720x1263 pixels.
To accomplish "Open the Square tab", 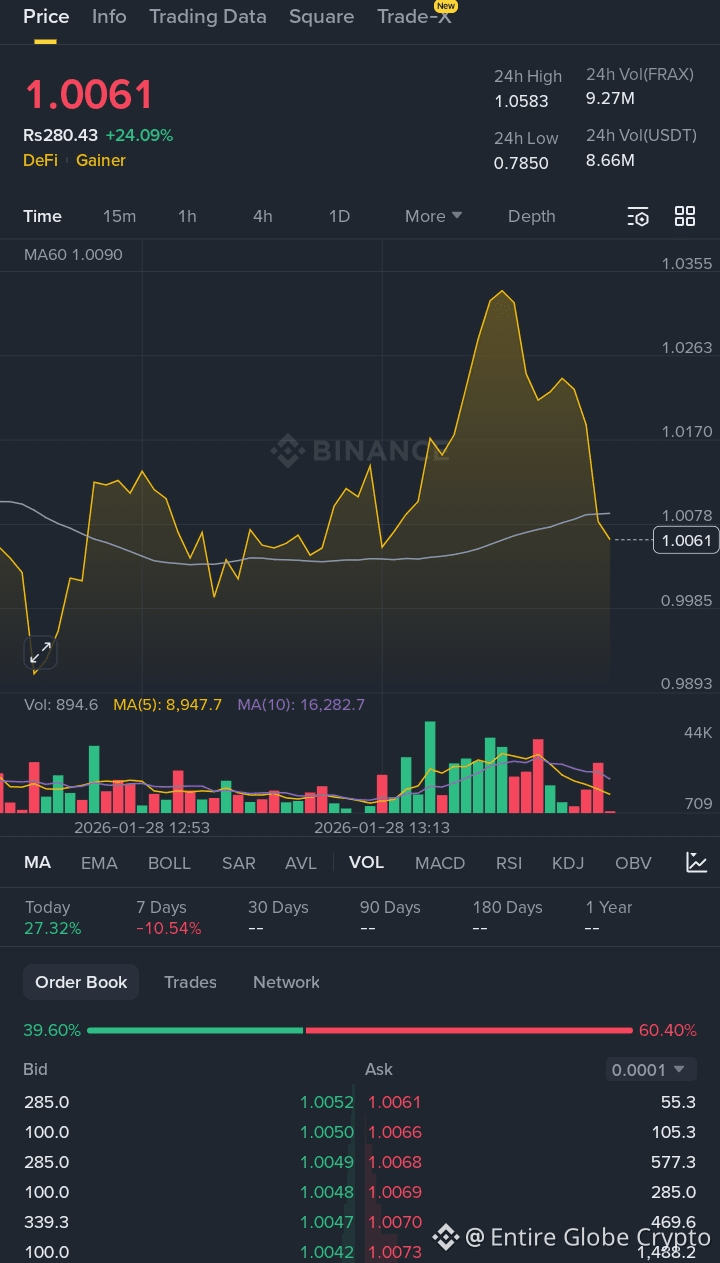I will tap(321, 17).
